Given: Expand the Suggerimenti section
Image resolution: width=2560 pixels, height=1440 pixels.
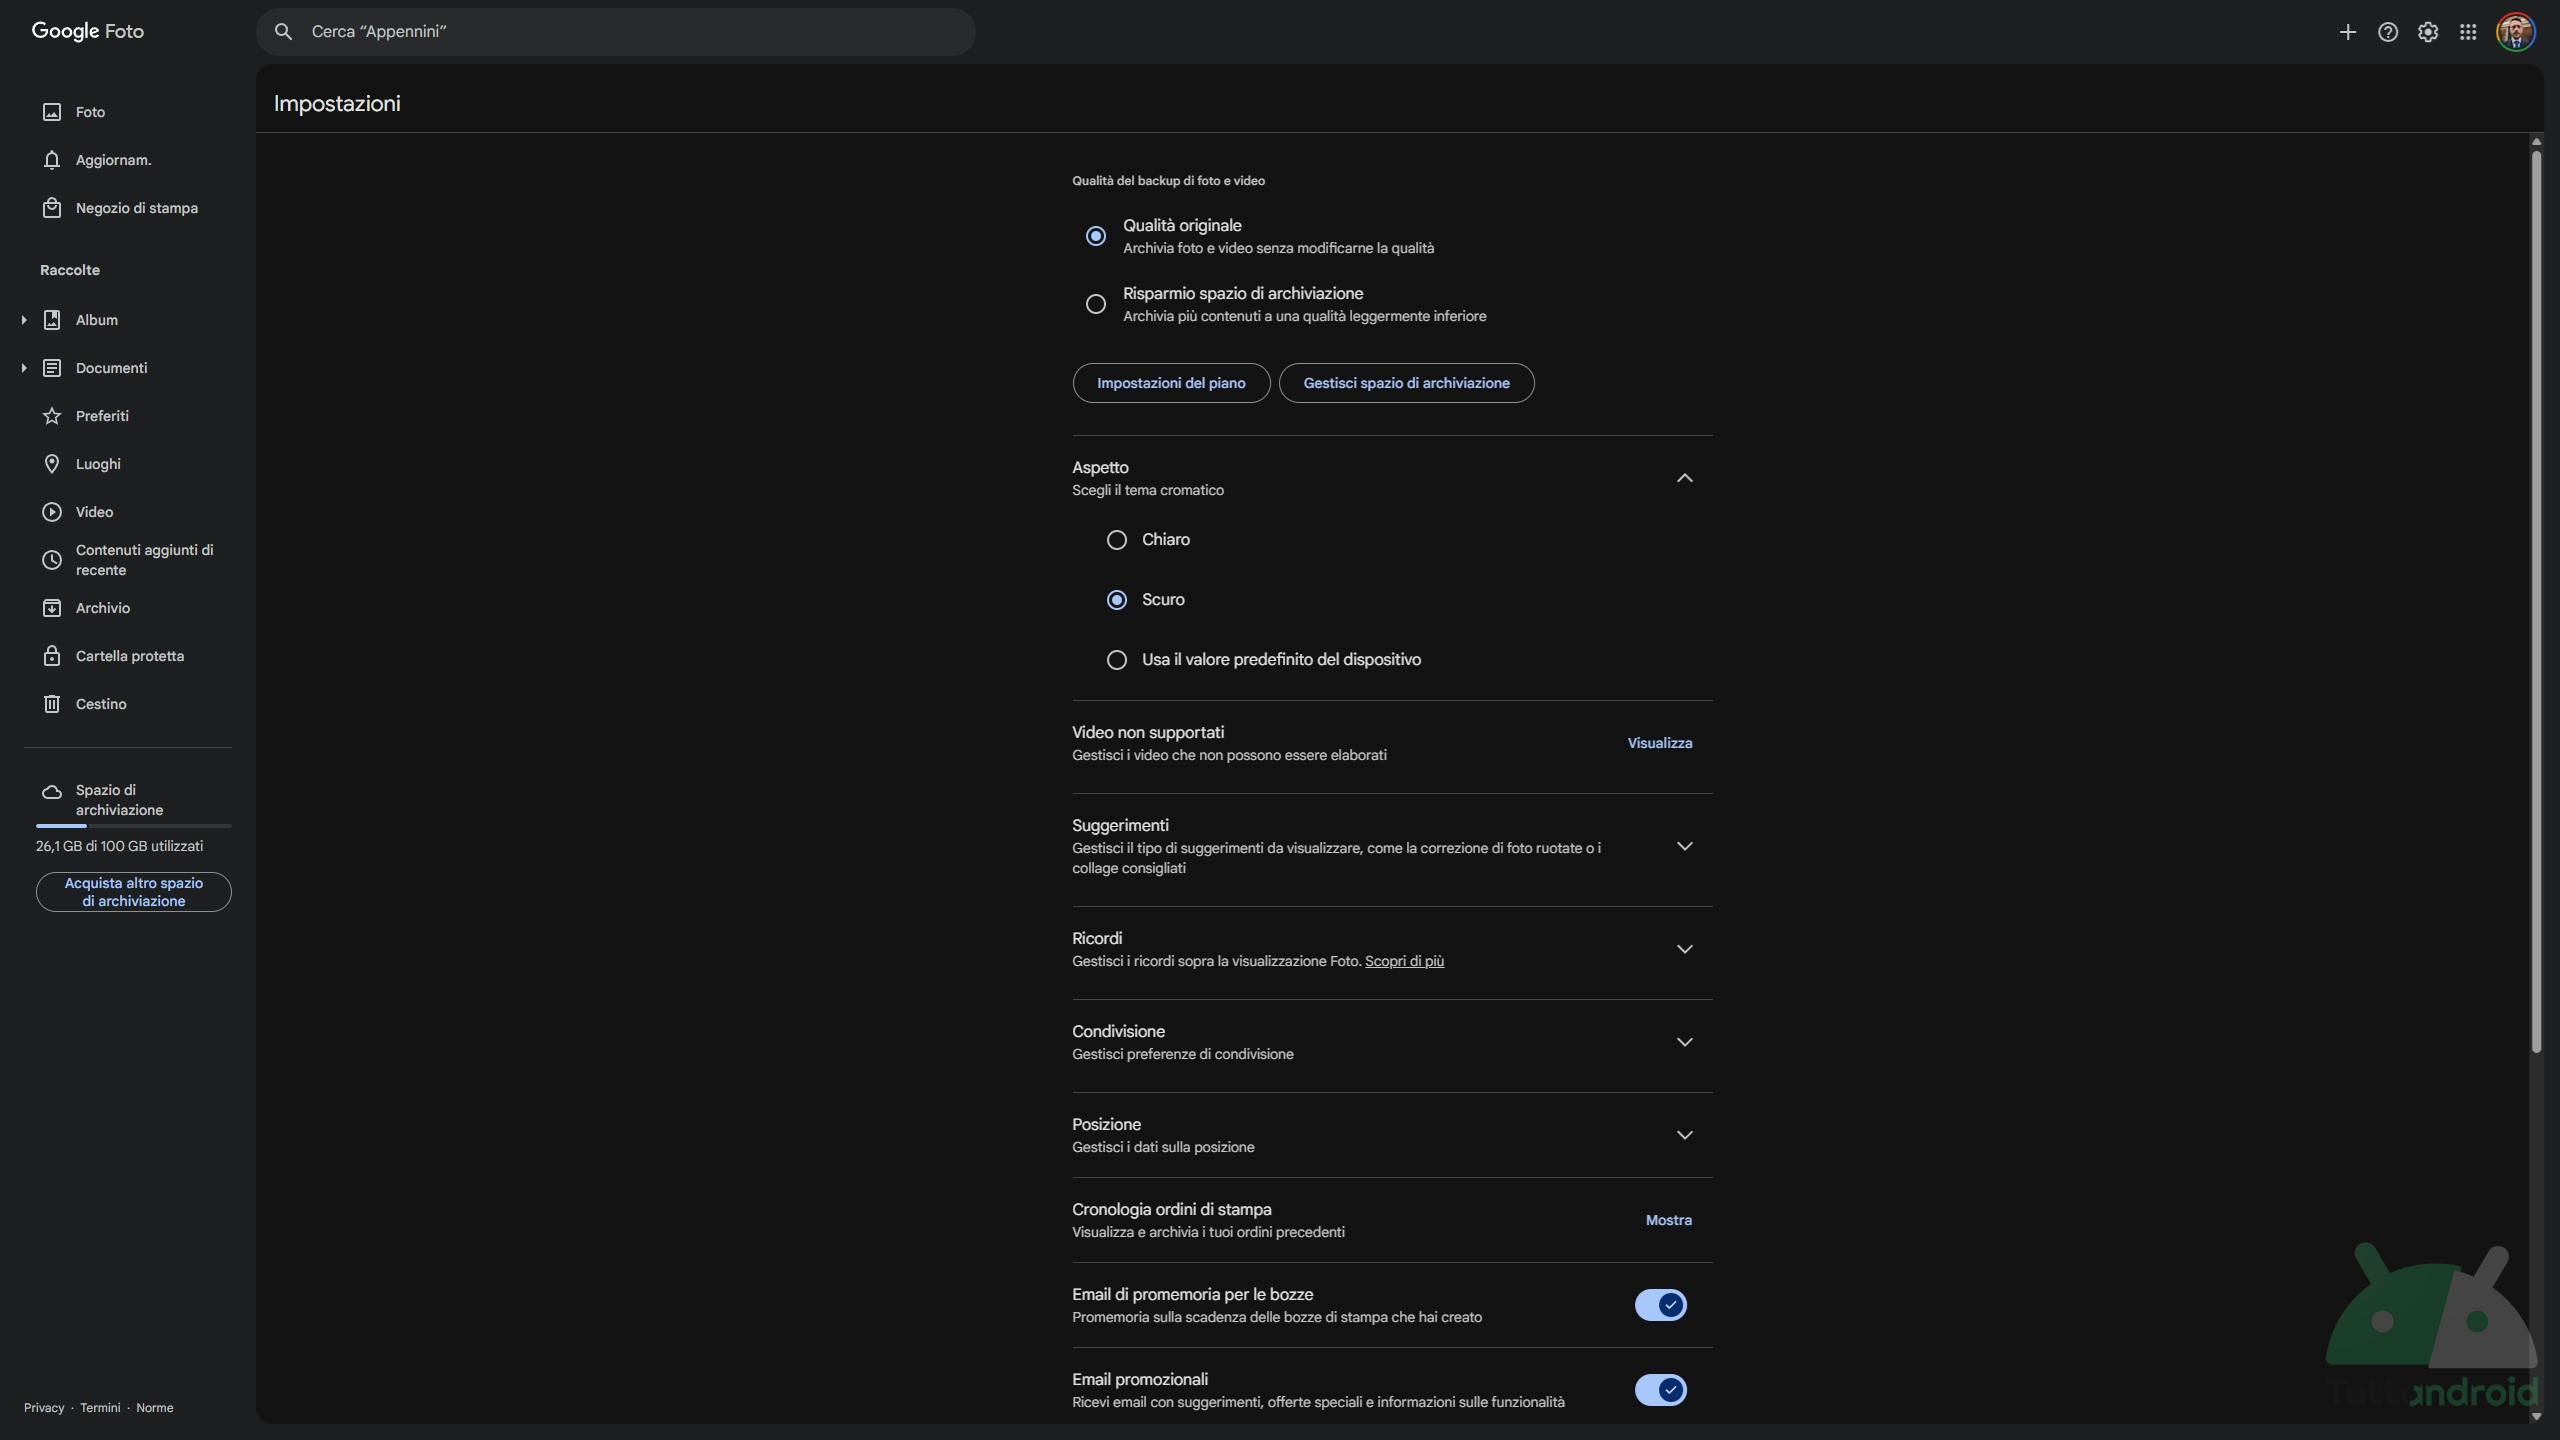Looking at the screenshot, I should coord(1684,847).
